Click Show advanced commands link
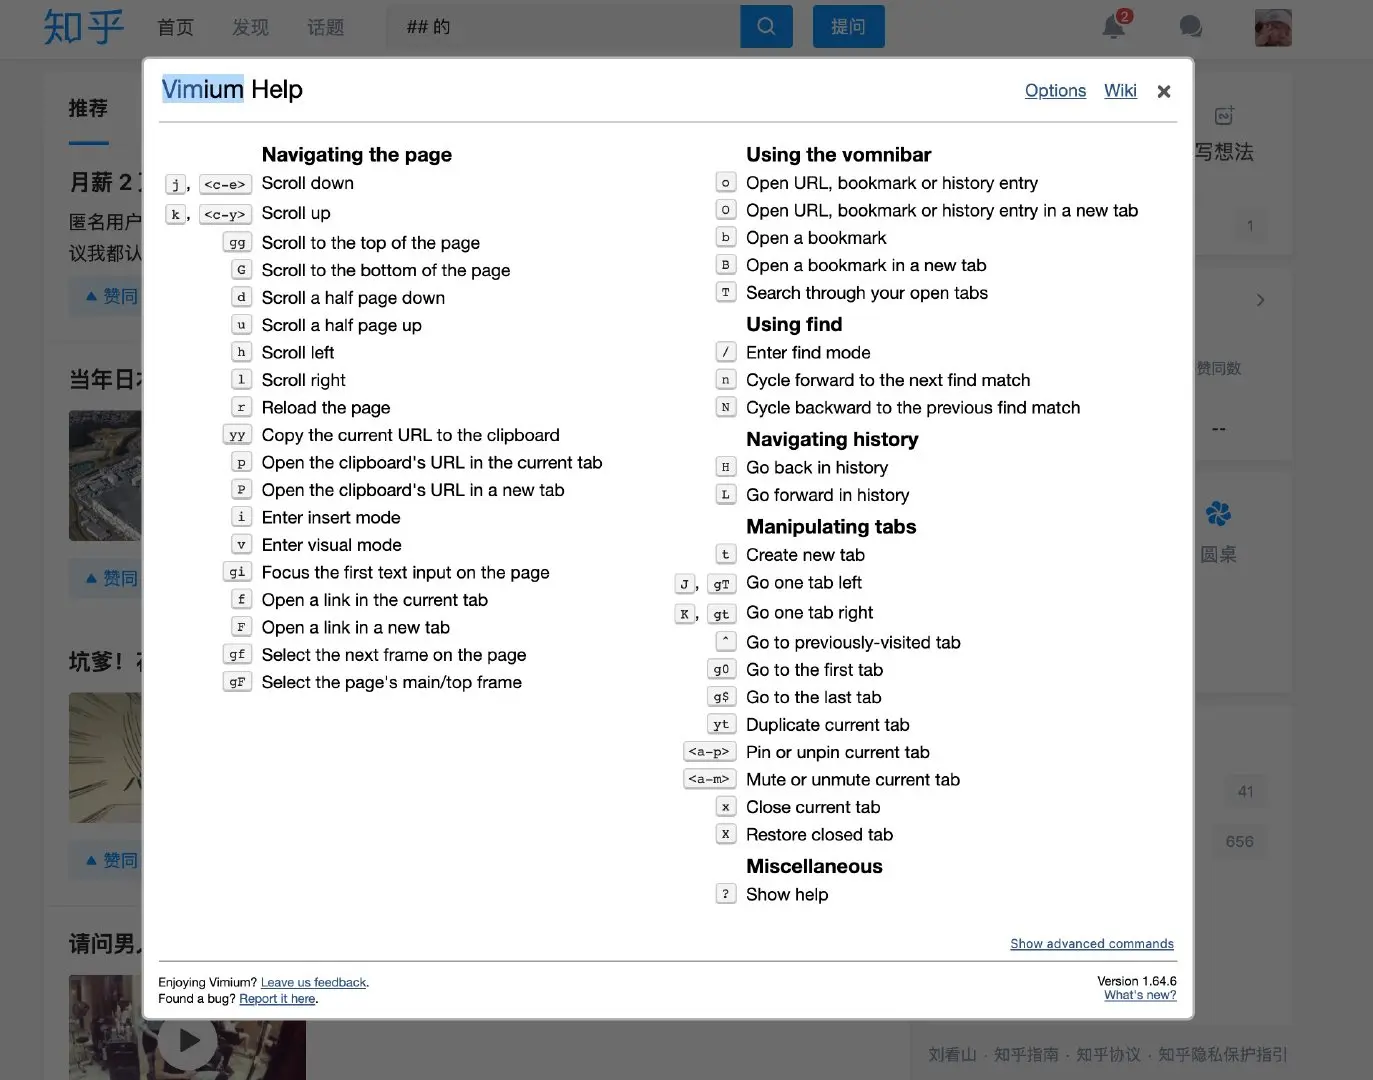 point(1092,943)
